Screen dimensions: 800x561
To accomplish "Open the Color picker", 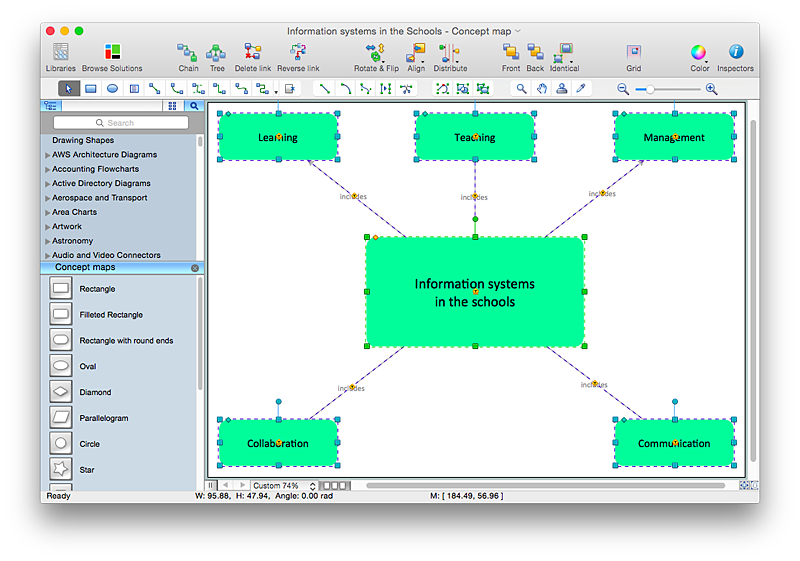I will (x=699, y=58).
